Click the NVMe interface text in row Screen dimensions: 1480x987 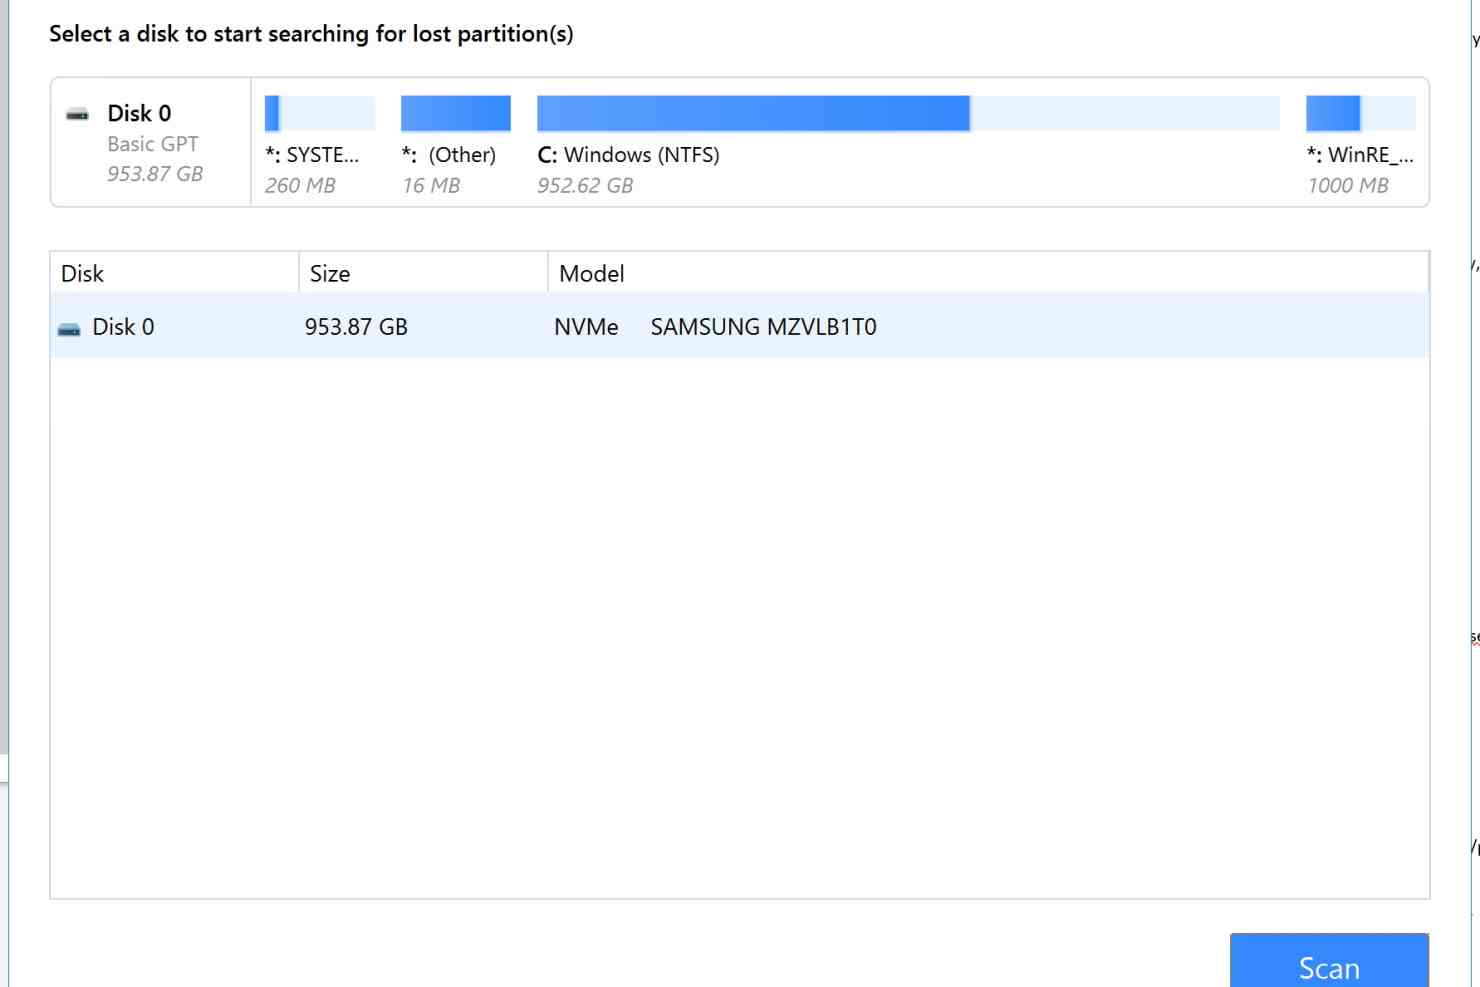point(586,327)
